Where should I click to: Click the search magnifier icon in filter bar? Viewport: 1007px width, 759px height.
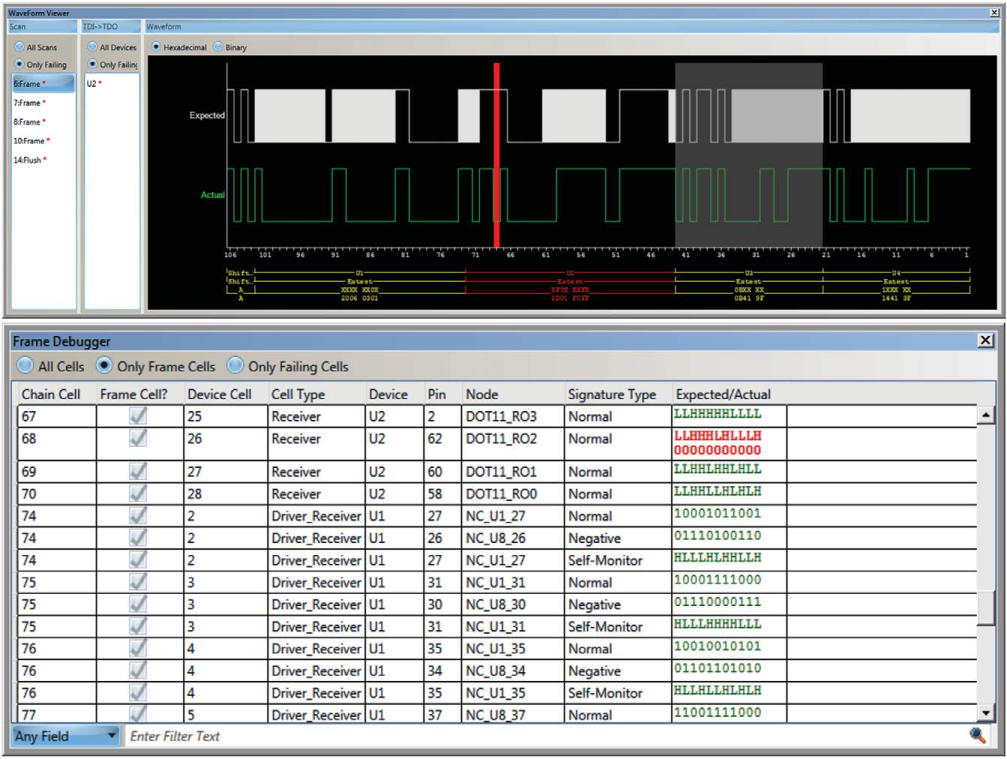(977, 736)
